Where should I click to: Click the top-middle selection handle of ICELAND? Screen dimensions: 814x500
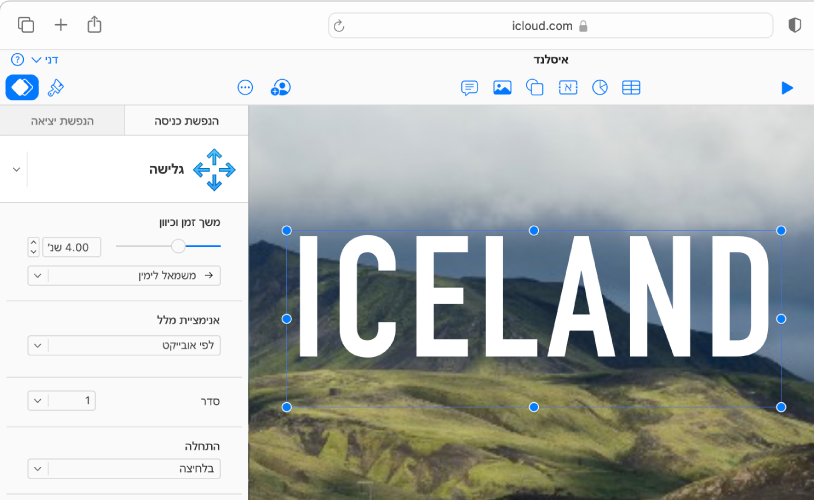[x=534, y=231]
